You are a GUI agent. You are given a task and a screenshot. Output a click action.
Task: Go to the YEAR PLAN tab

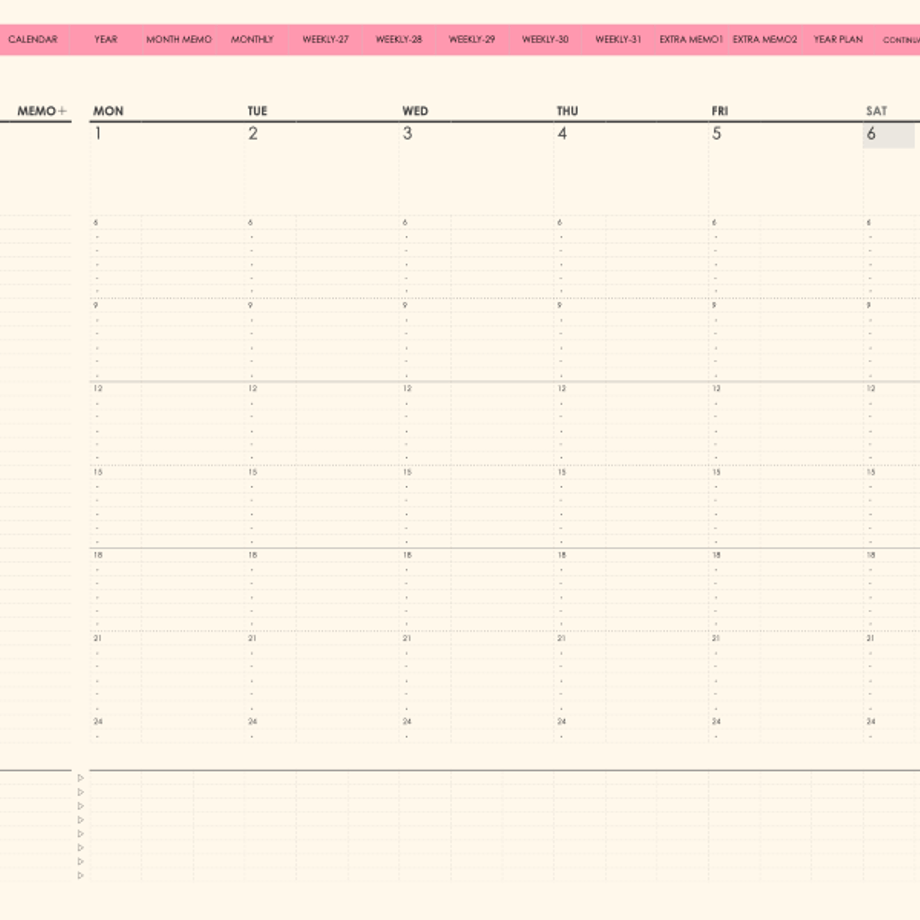tap(838, 39)
